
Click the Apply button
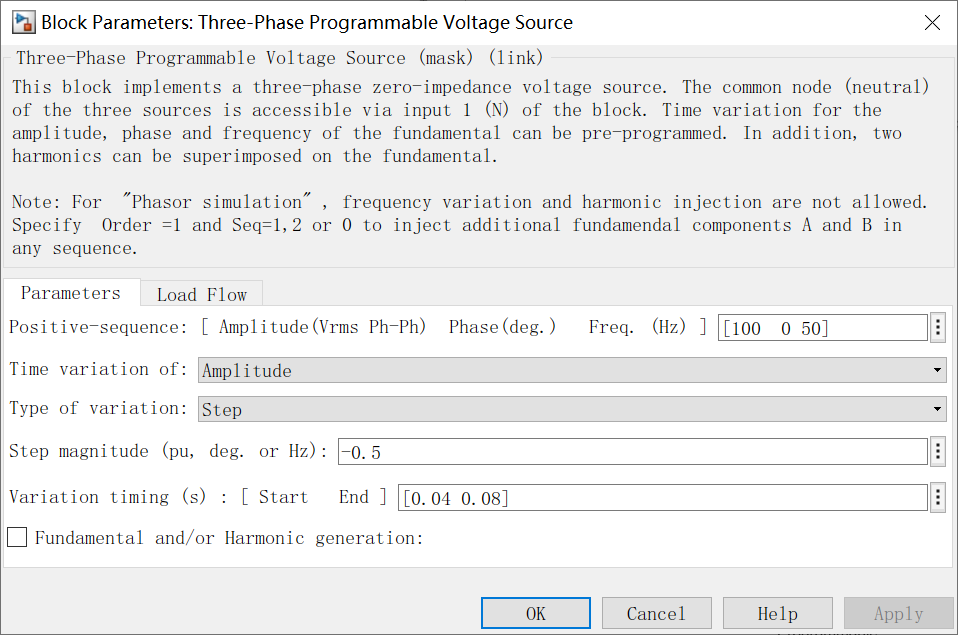(898, 613)
